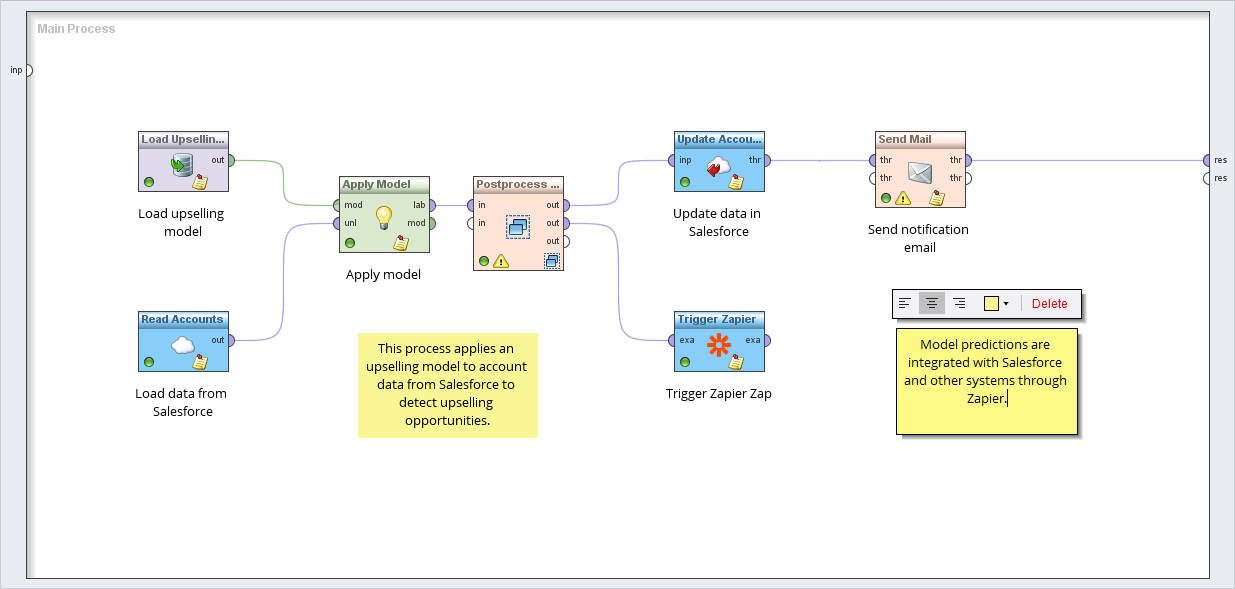Viewport: 1235px width, 589px height.
Task: Click the Postprocess subprocess icon
Action: (517, 227)
